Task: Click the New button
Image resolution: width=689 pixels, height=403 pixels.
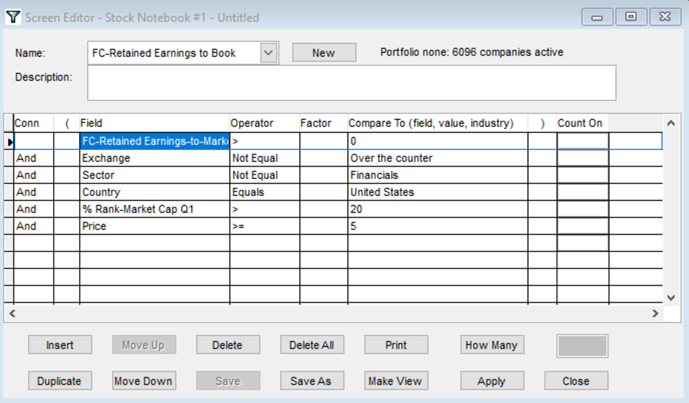Action: point(324,53)
